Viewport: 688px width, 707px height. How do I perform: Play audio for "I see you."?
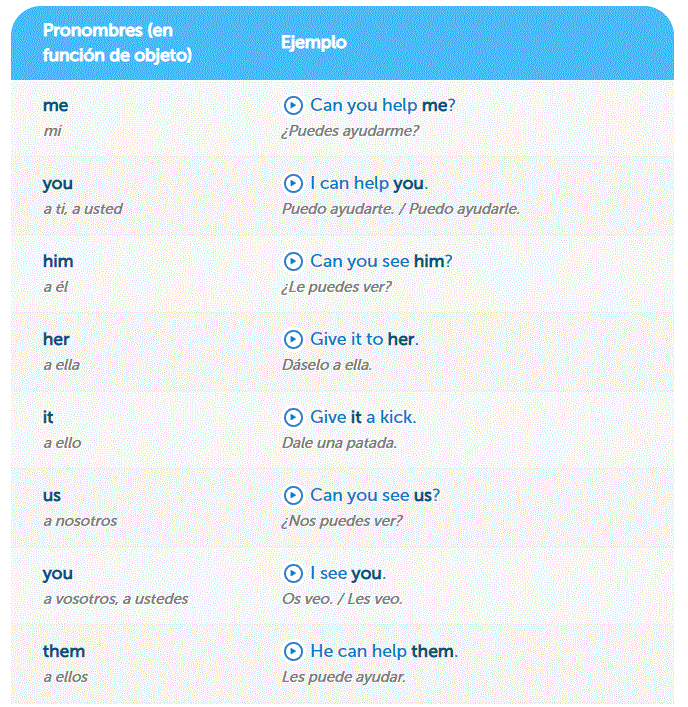[293, 573]
